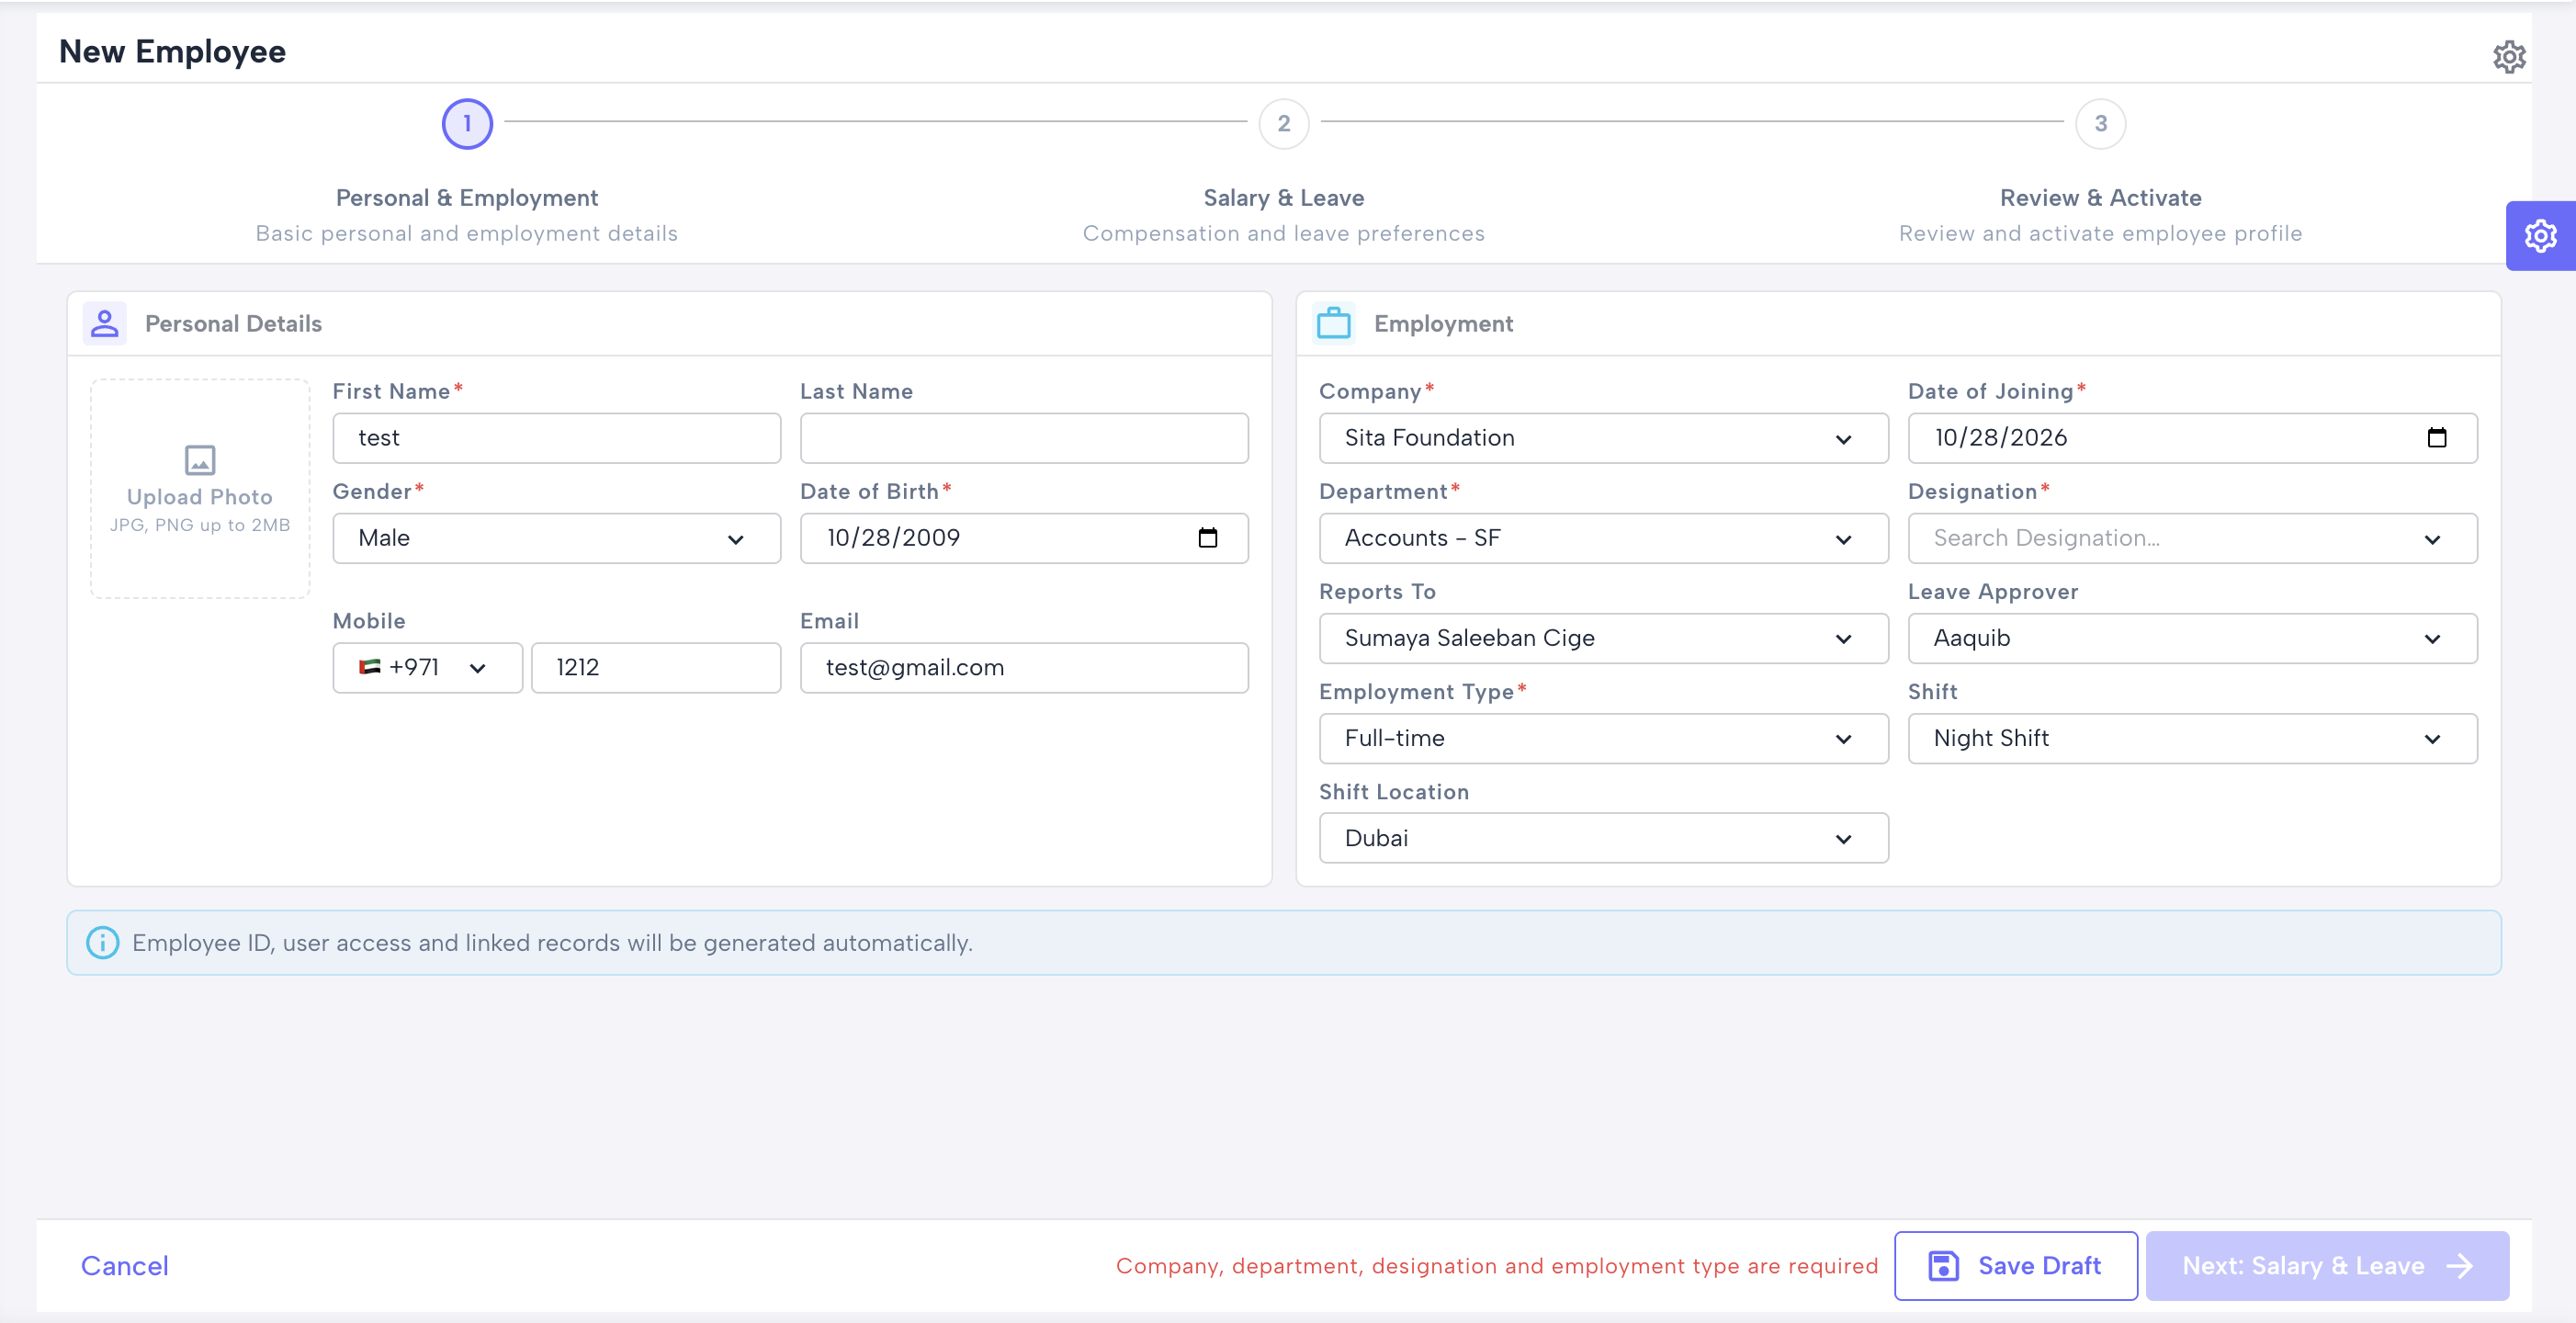The height and width of the screenshot is (1323, 2576).
Task: Click the Upload Photo drop area
Action: [x=200, y=488]
